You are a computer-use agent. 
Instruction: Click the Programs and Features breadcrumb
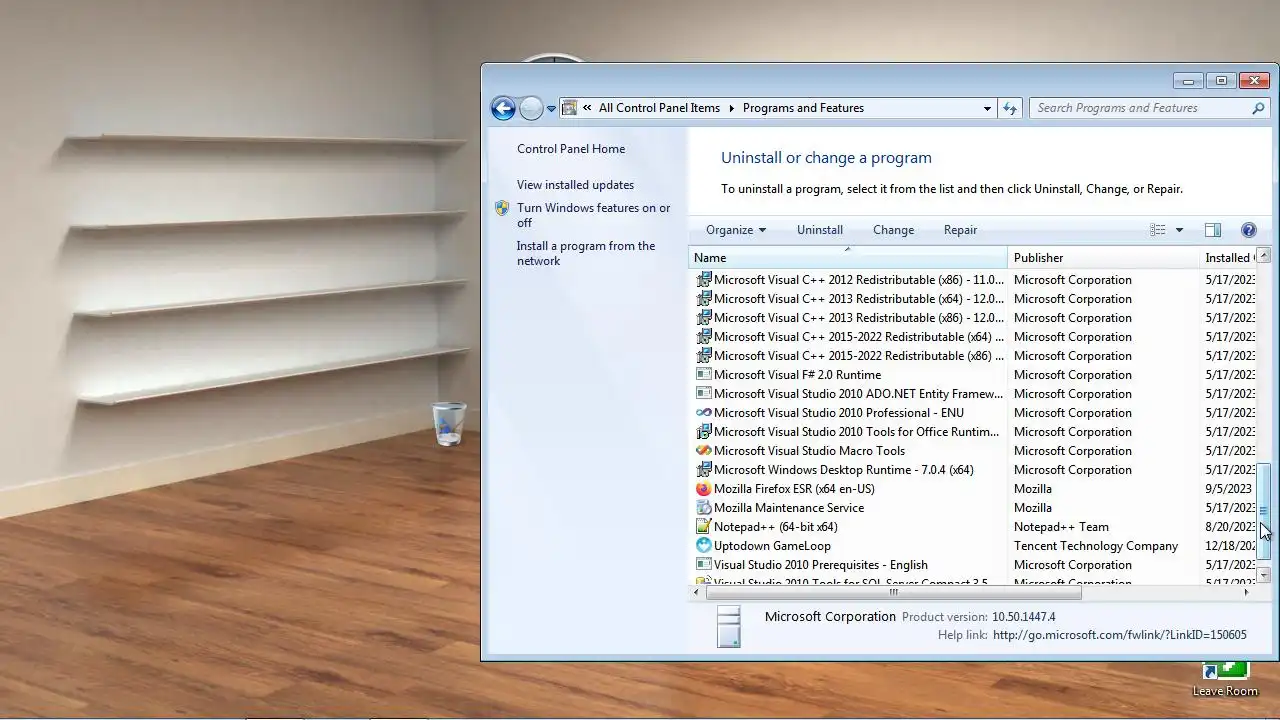click(x=803, y=108)
